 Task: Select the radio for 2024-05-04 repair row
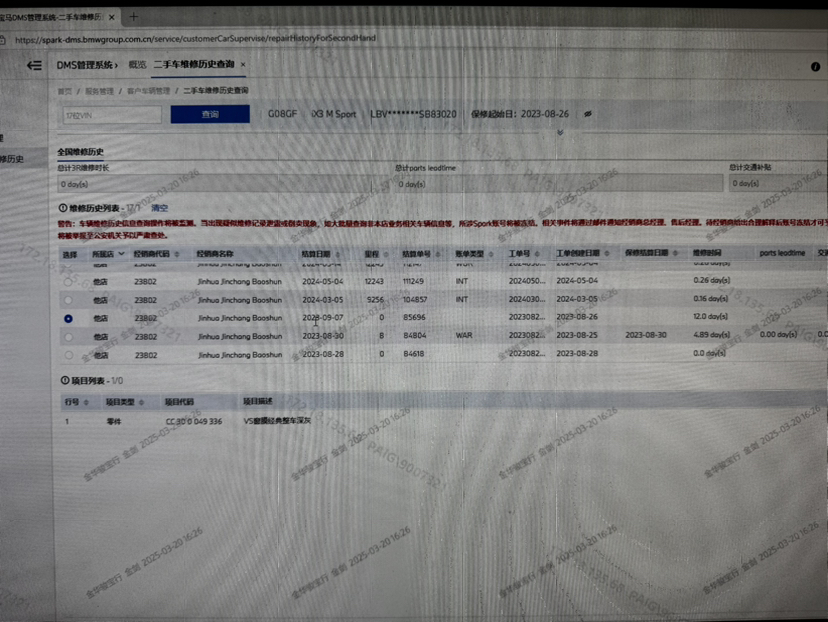[68, 282]
